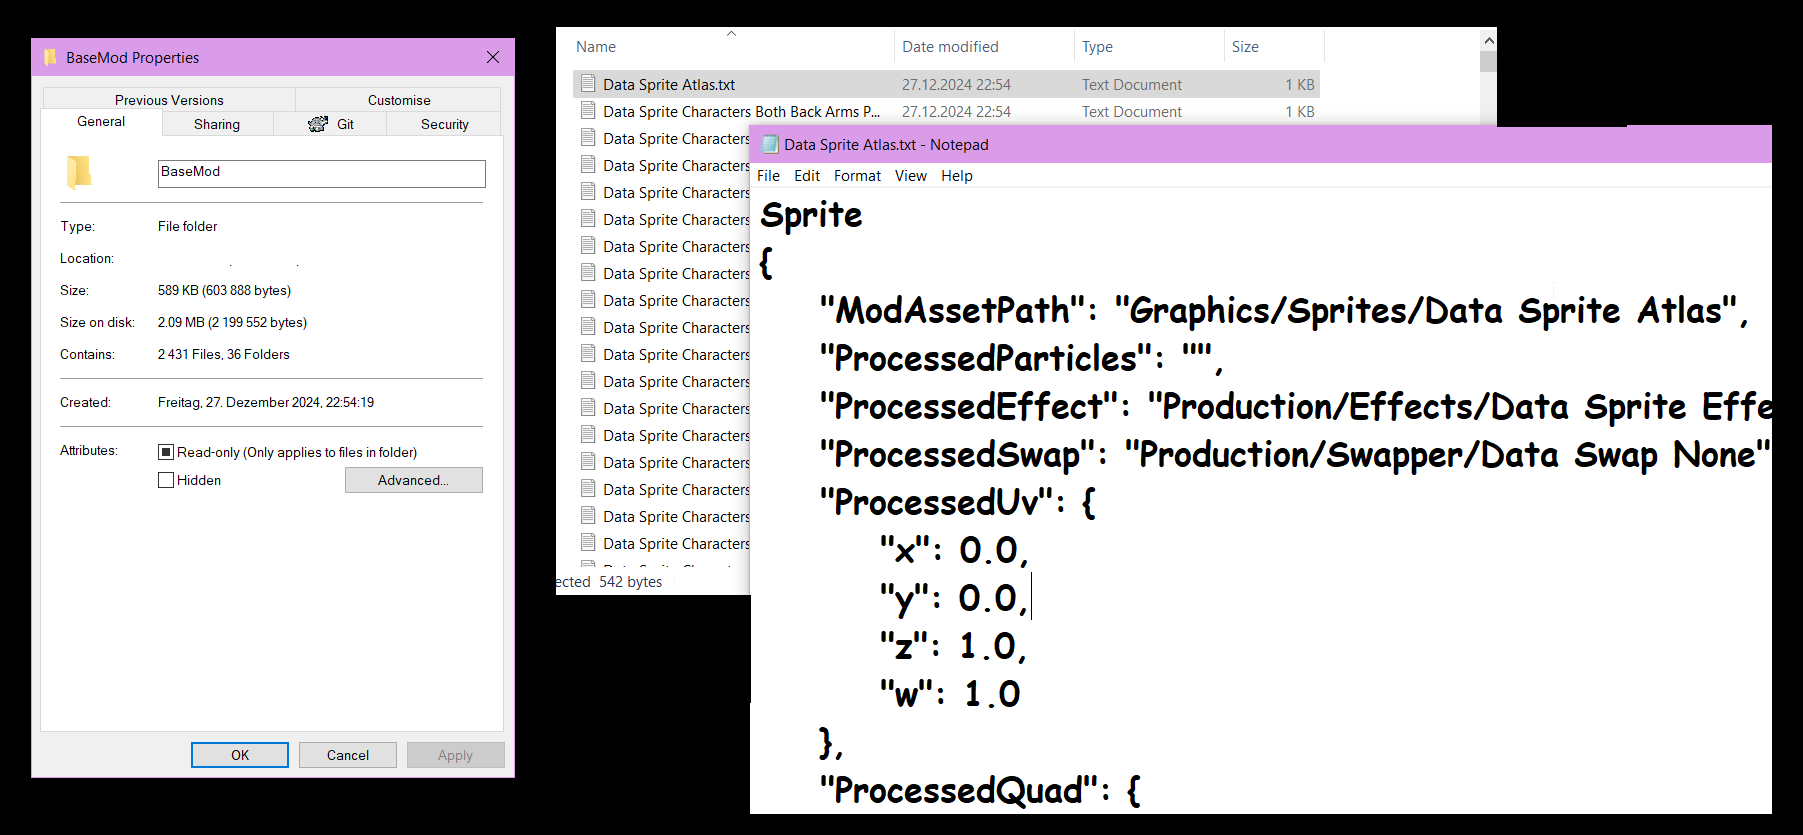Screen dimensions: 1803x835
Task: Click the 542 bytes status bar text
Action: point(630,582)
